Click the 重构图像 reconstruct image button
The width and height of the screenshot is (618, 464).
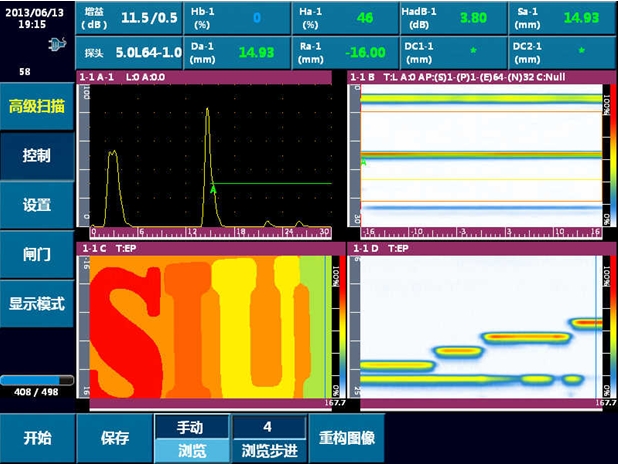point(346,438)
